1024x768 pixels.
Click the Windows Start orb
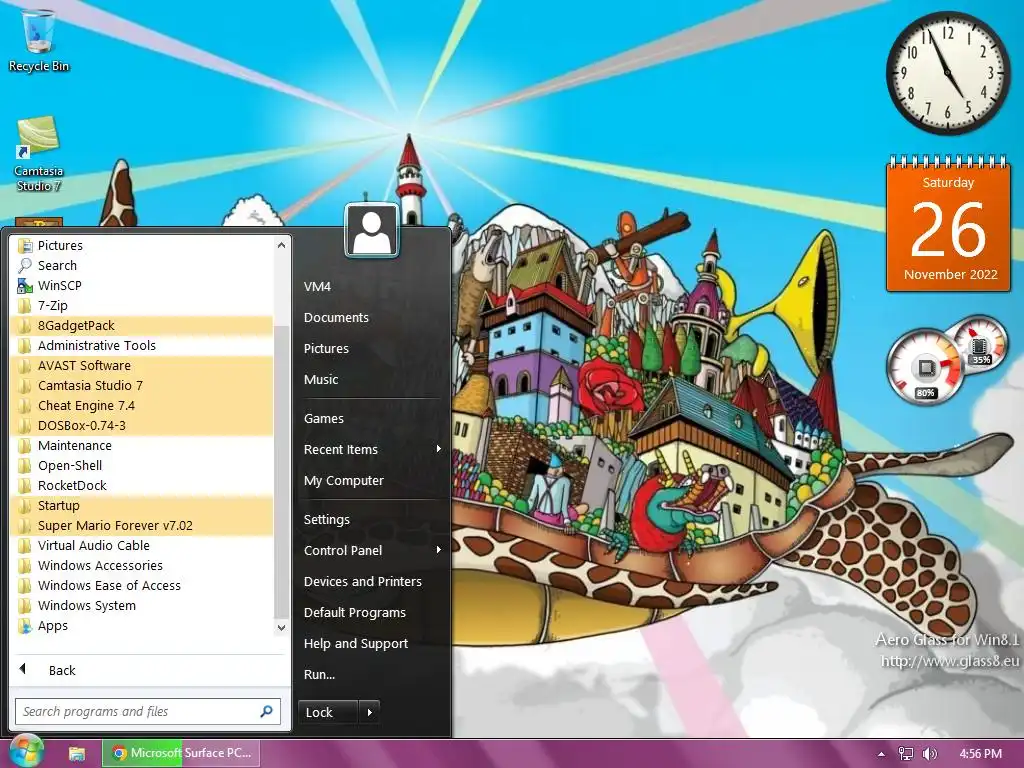pyautogui.click(x=26, y=752)
